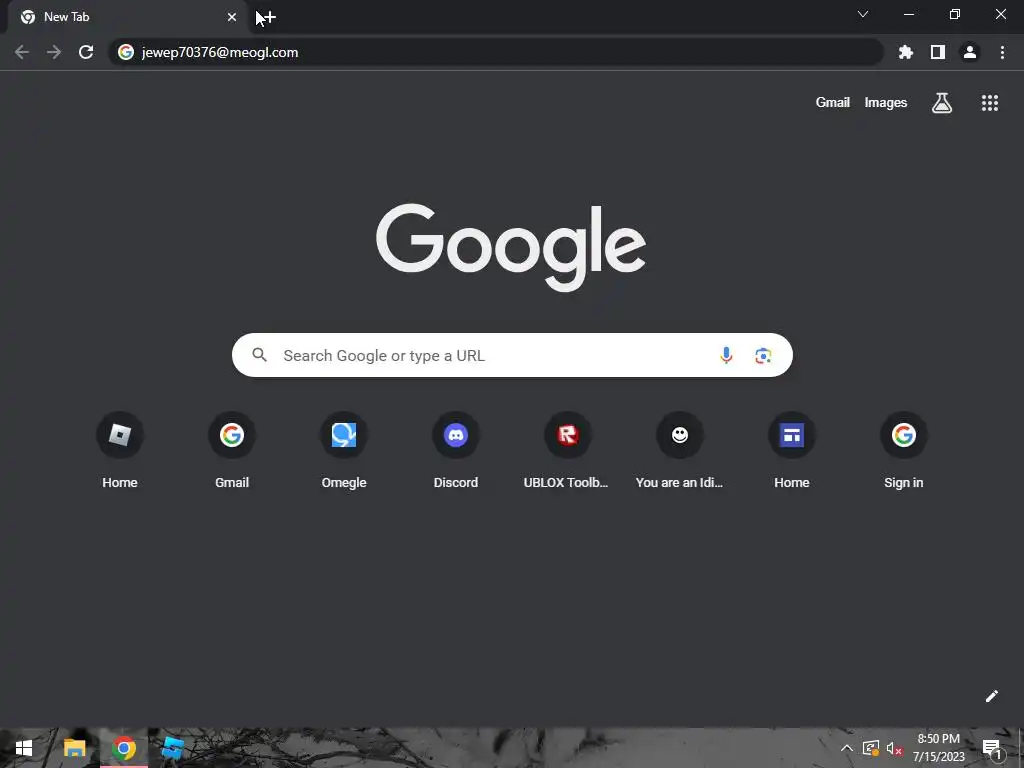This screenshot has width=1024, height=768.
Task: Open a new tab with plus button
Action: click(x=268, y=17)
